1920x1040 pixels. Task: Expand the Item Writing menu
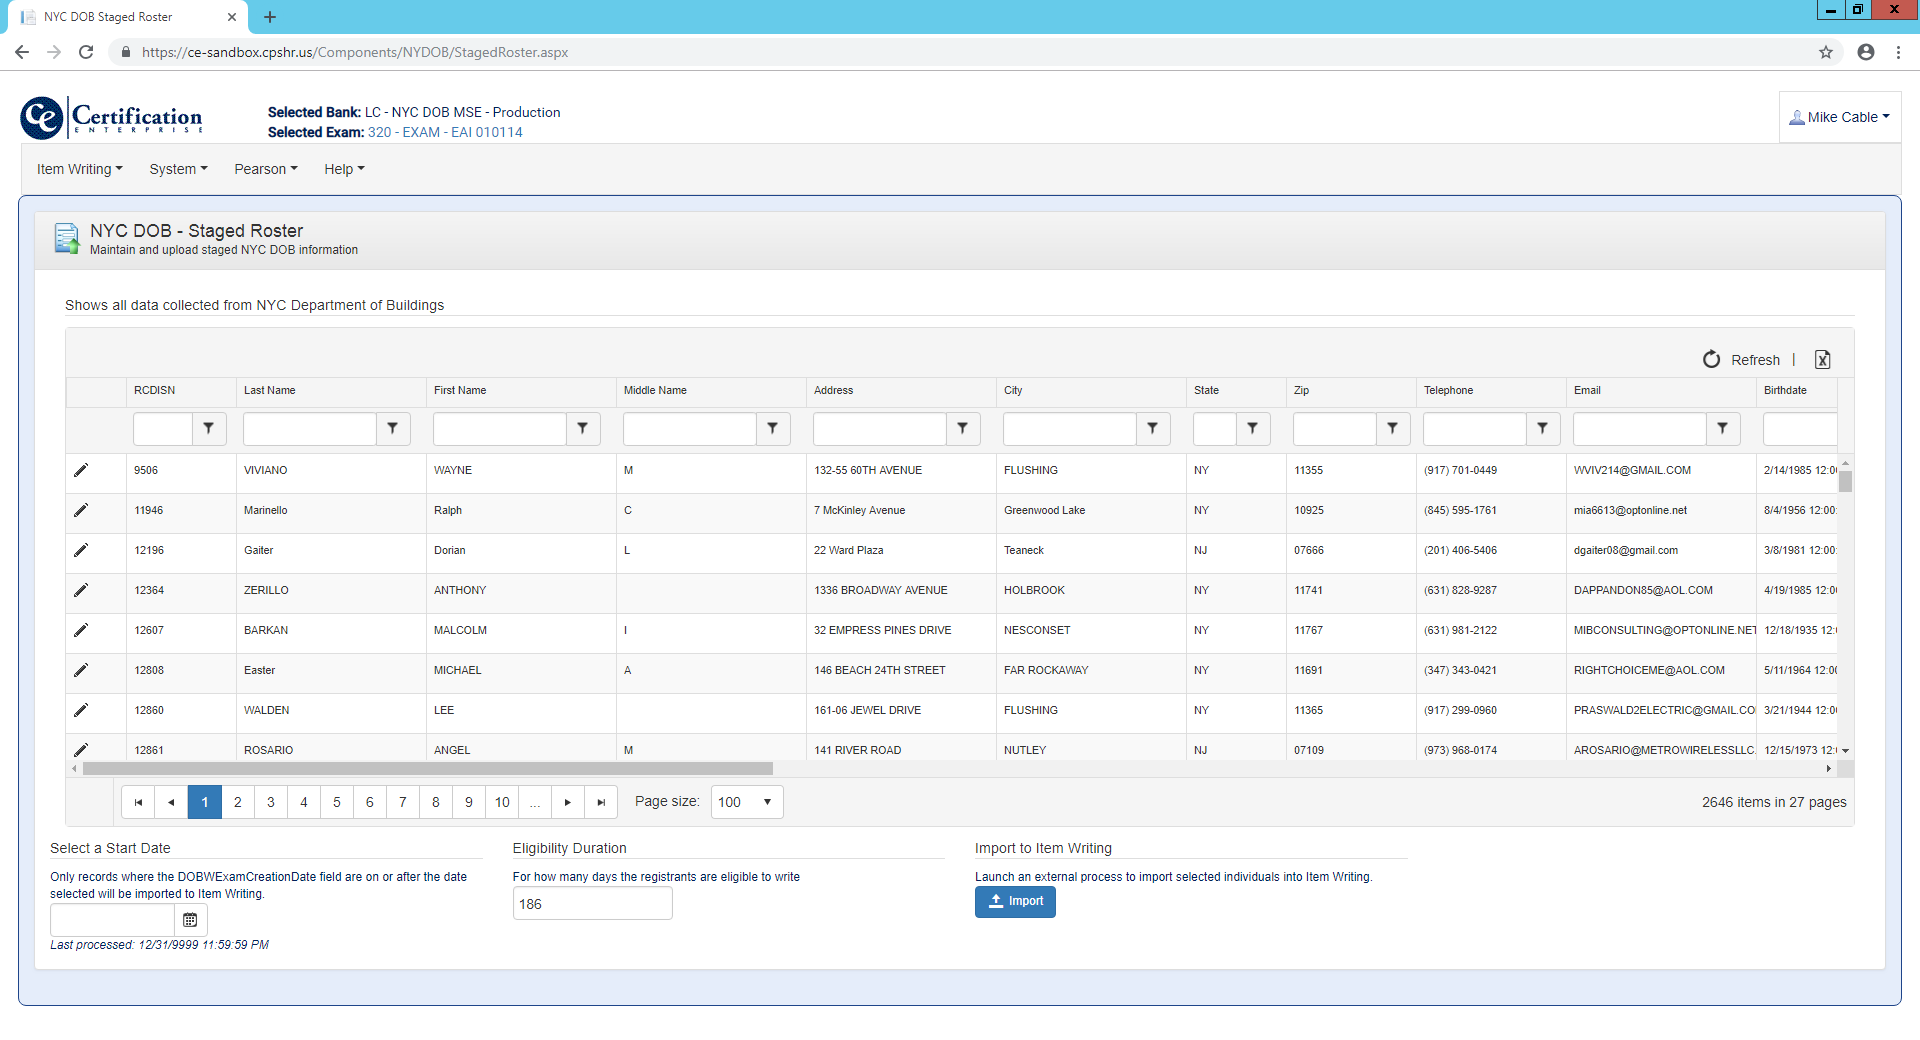click(x=80, y=169)
